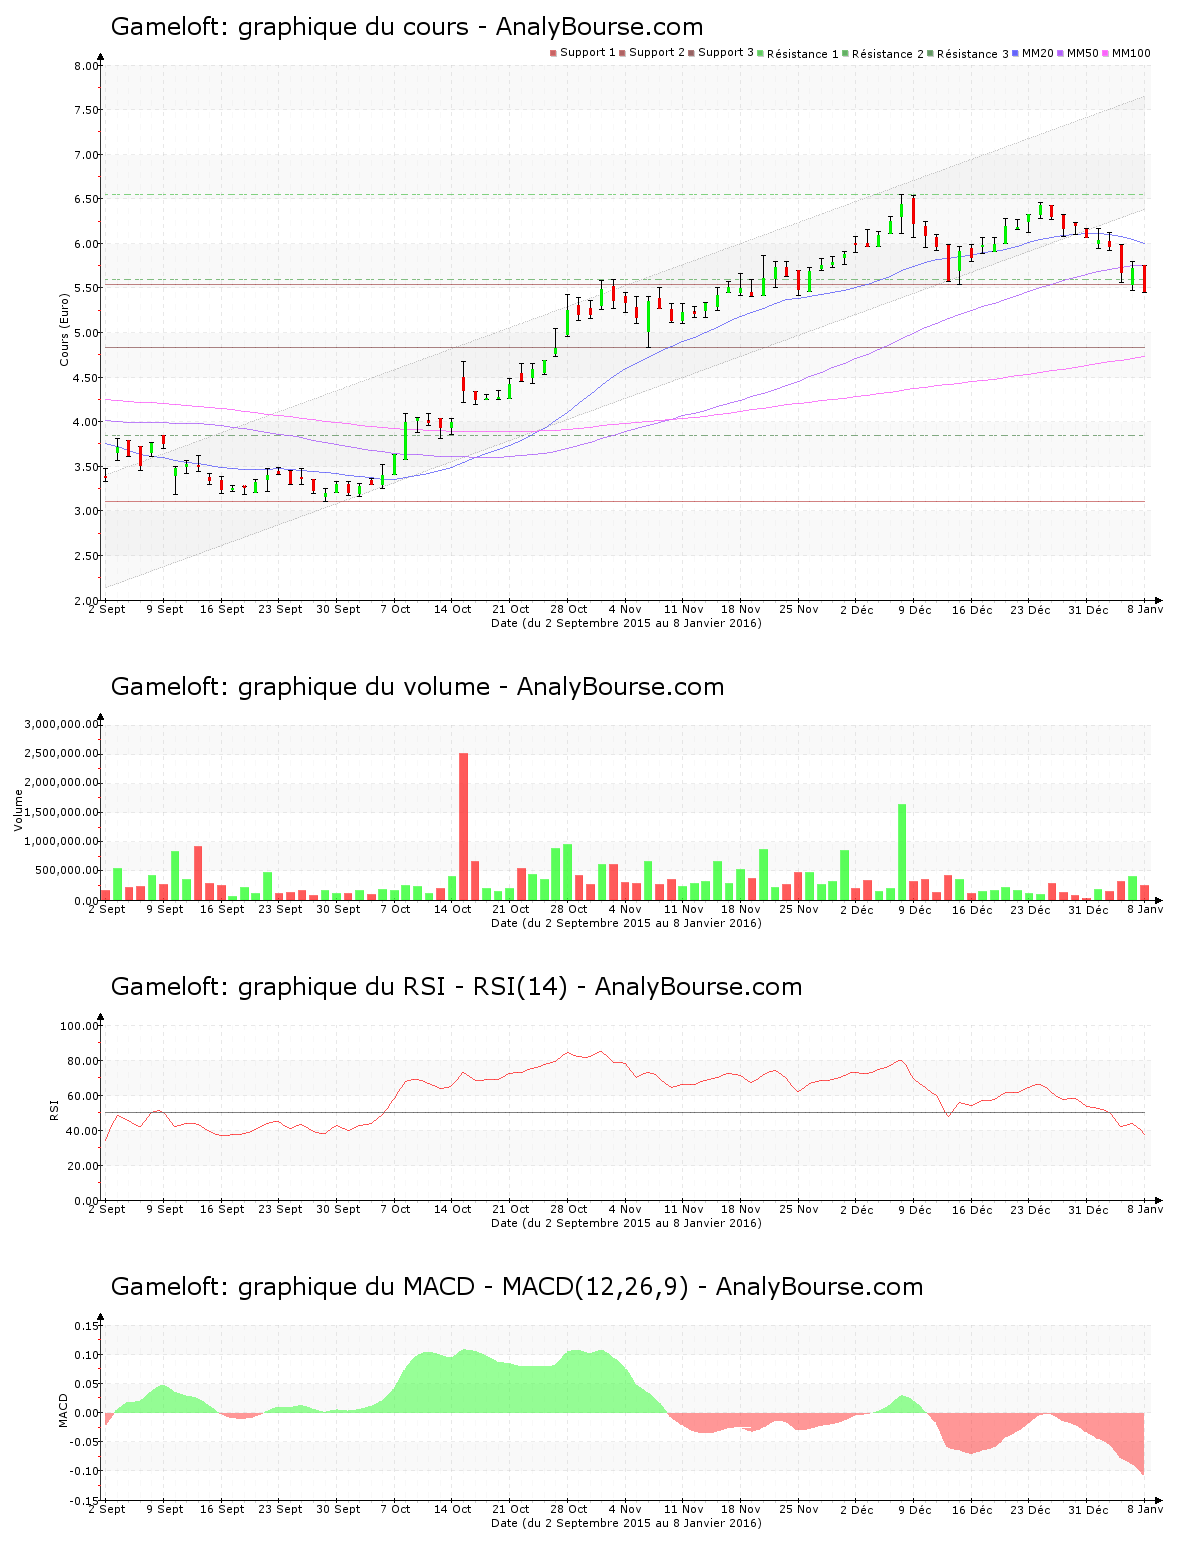The image size is (1200, 1550).
Task: Click the 'Cours (Euro)' vertical axis label
Action: pos(65,329)
